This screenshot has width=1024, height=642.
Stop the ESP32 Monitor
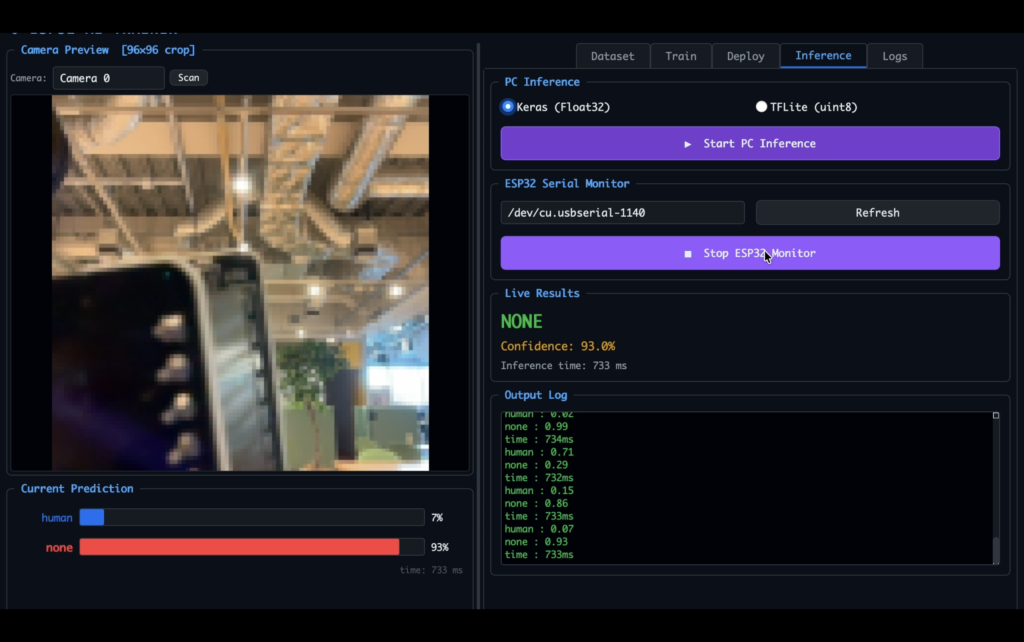(x=750, y=253)
